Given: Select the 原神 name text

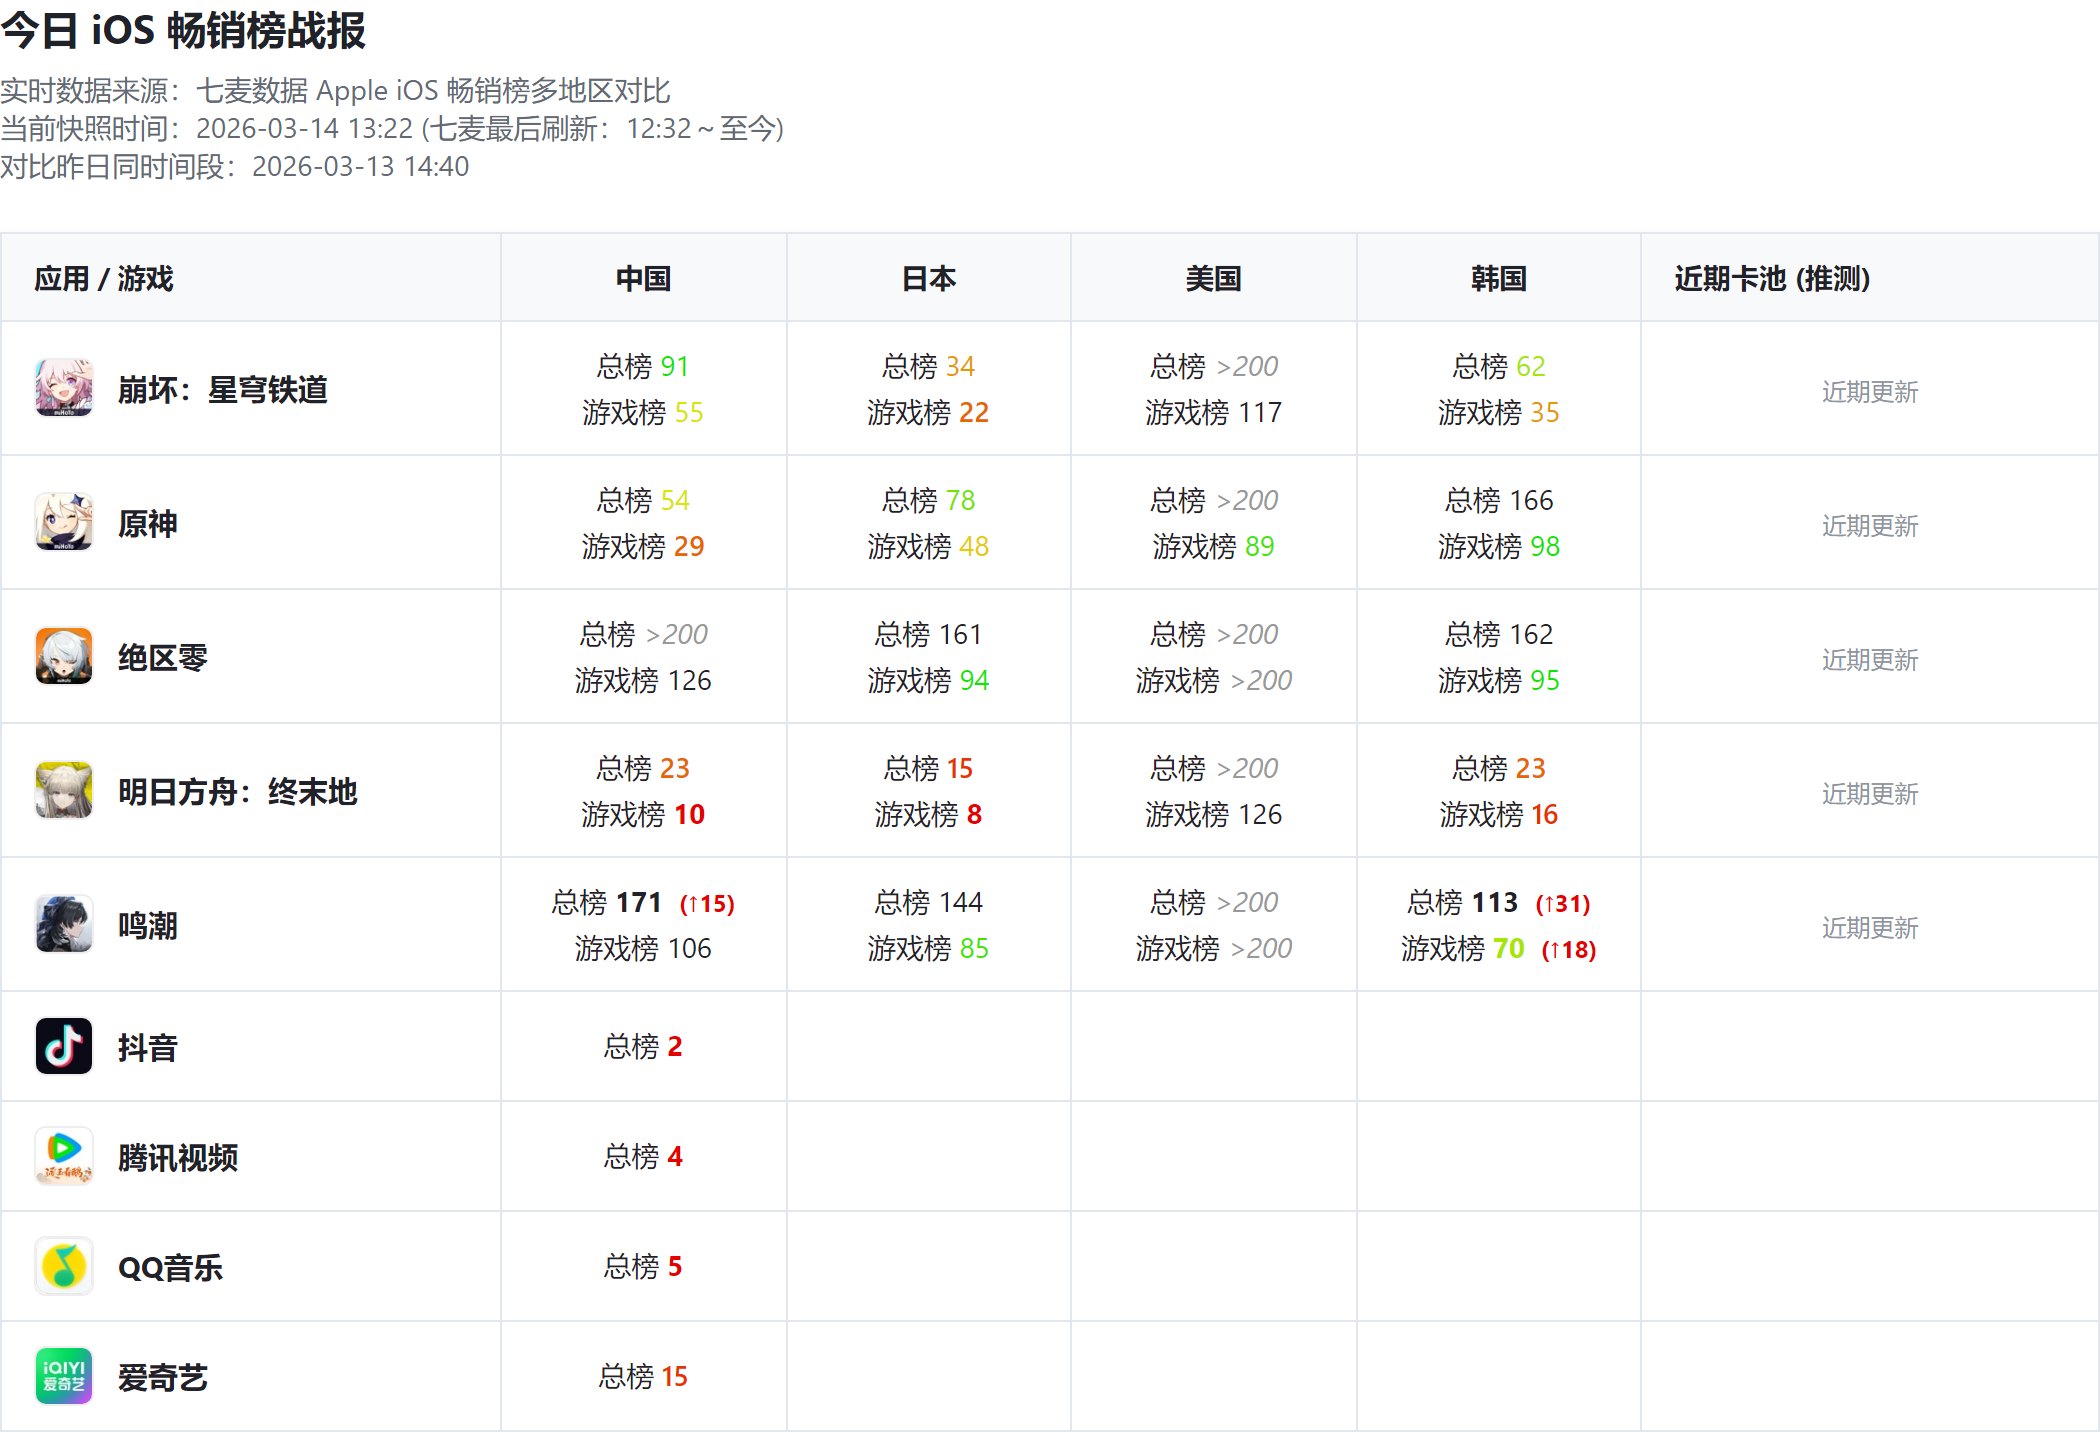Looking at the screenshot, I should pyautogui.click(x=148, y=523).
